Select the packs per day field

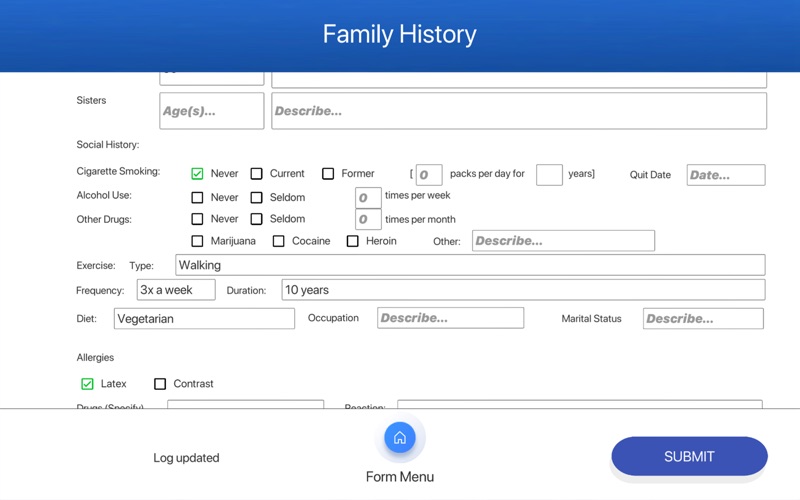pyautogui.click(x=429, y=175)
